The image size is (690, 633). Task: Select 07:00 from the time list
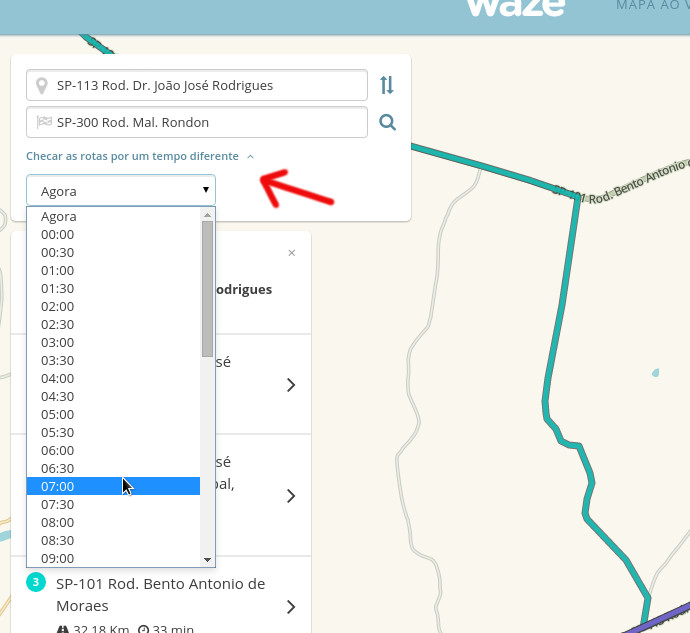[x=58, y=486]
